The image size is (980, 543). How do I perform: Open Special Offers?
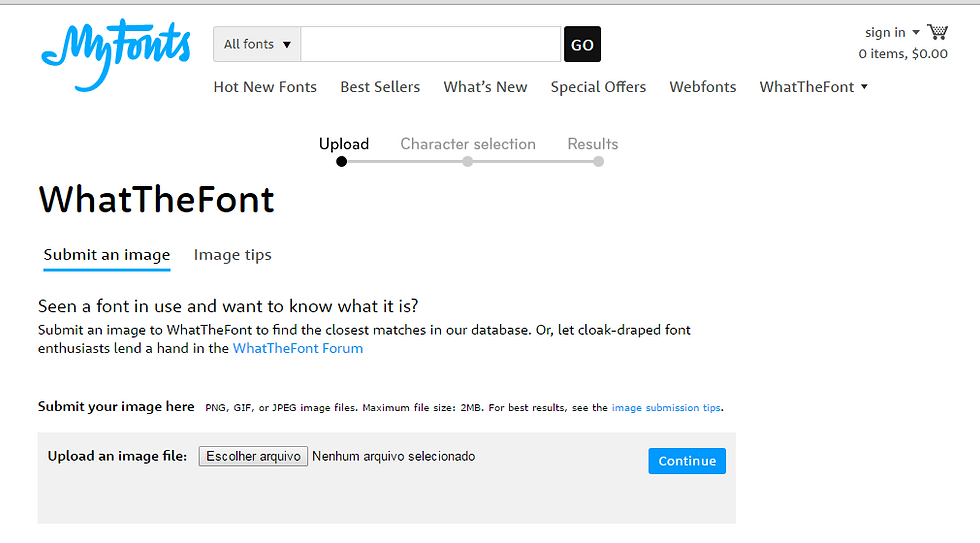(x=598, y=87)
